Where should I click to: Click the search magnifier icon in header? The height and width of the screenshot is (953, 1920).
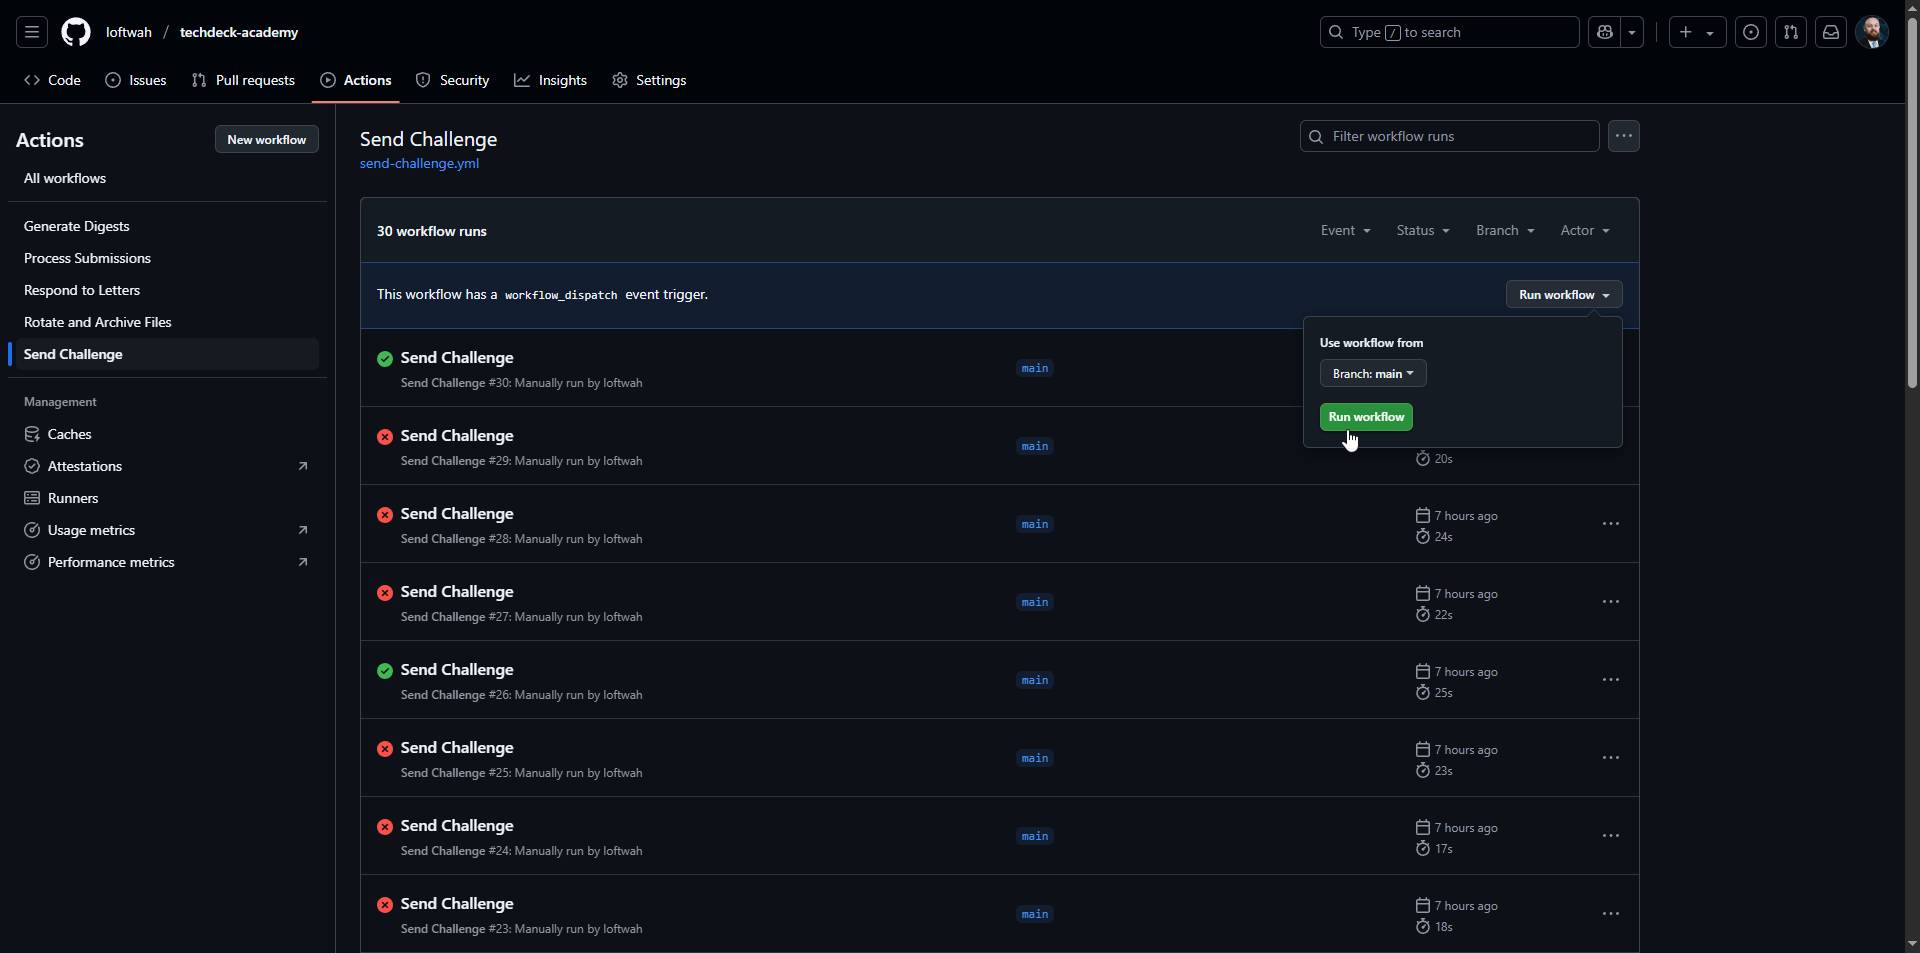coord(1336,32)
